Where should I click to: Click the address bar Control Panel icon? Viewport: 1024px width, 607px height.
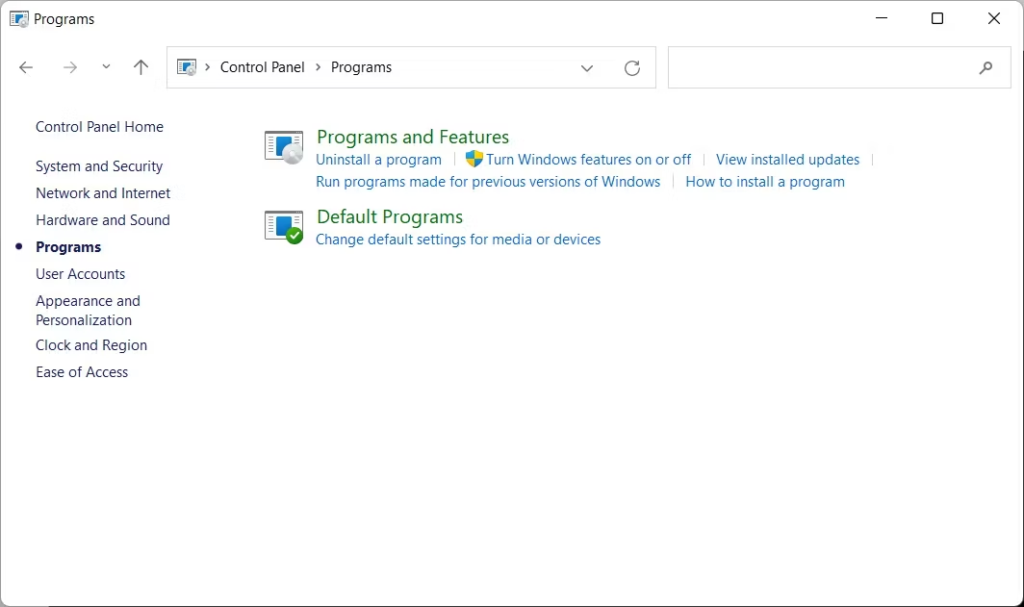tap(187, 67)
